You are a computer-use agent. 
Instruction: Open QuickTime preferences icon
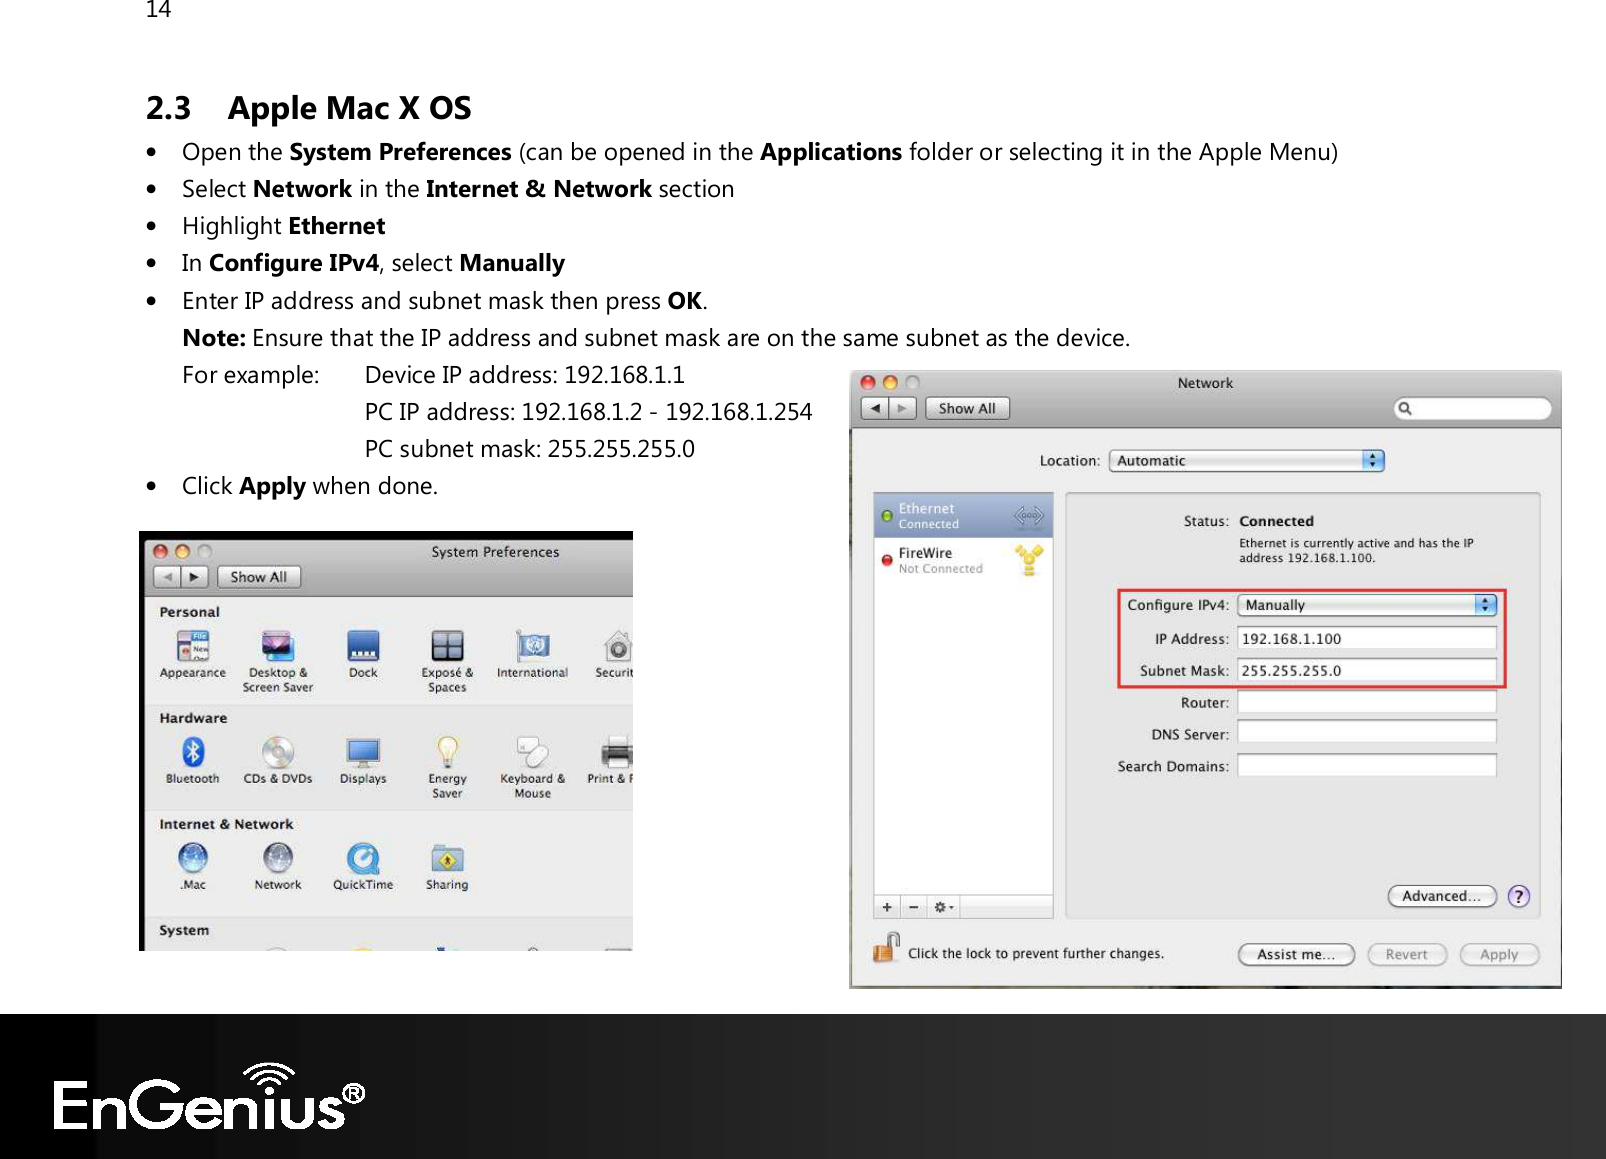pos(363,867)
